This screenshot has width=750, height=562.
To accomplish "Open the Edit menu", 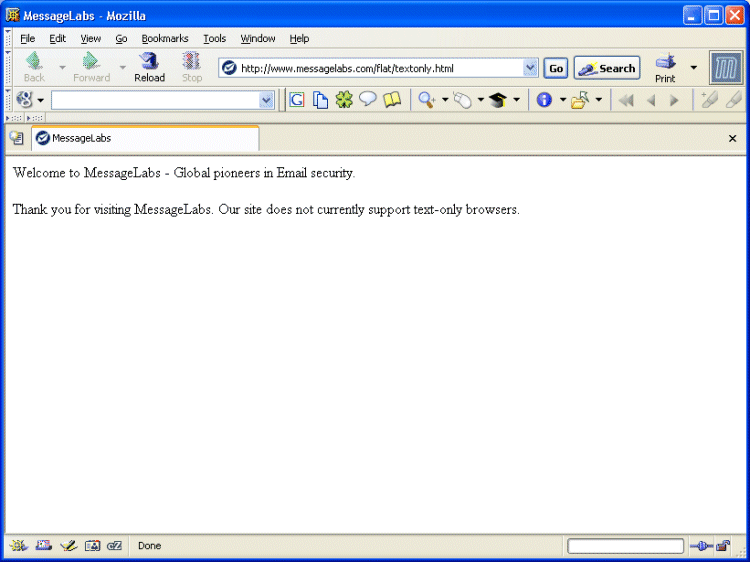I will 57,39.
